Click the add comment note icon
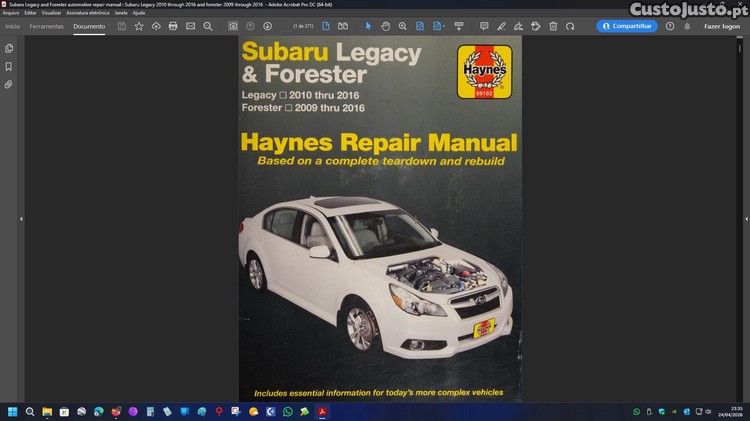Screen dimensions: 750x421 point(484,26)
